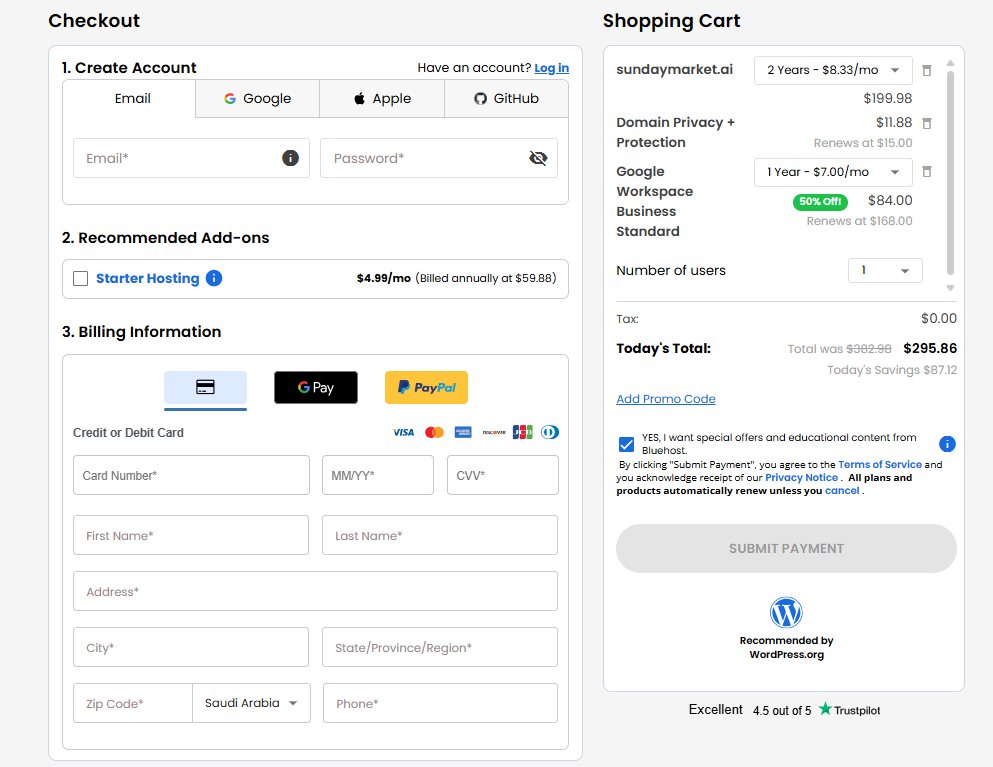
Task: Click the sundaymarket.ai domain name
Action: pos(674,69)
